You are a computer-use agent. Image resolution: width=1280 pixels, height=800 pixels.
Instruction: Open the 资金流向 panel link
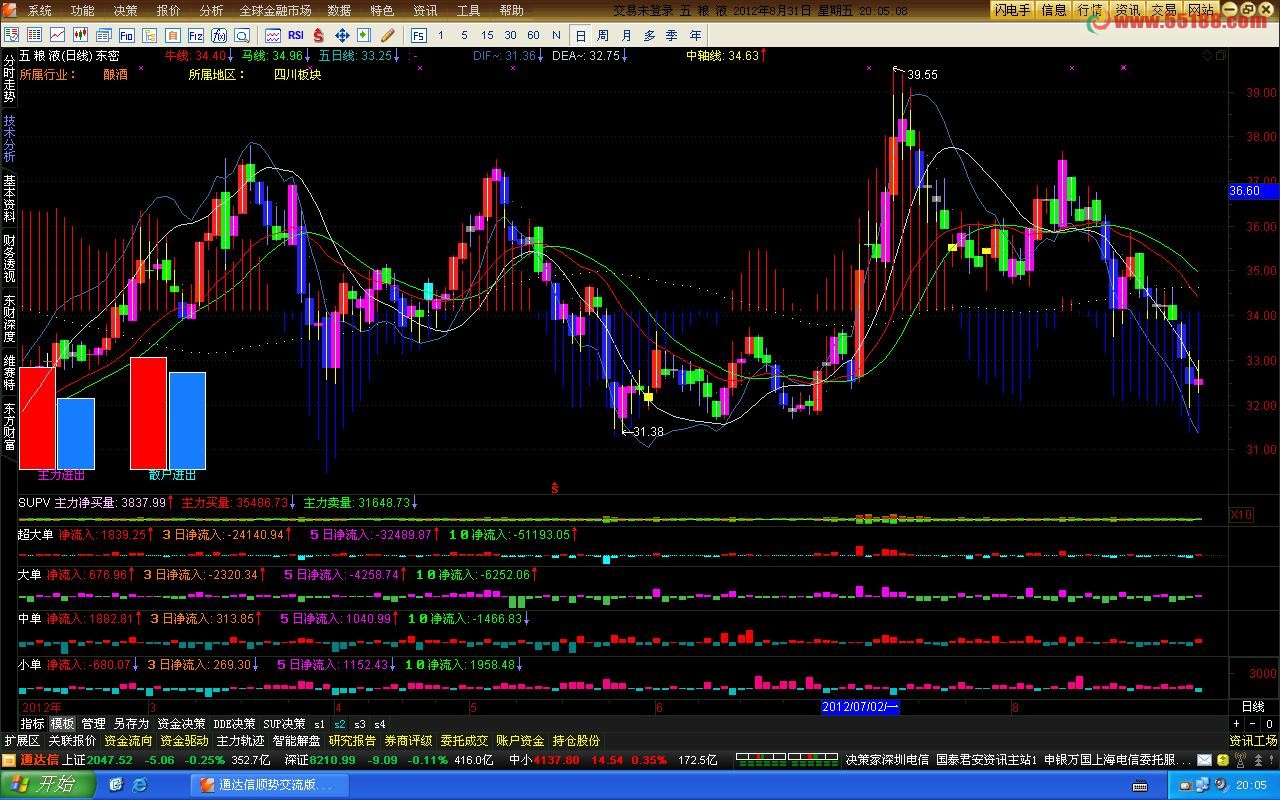pyautogui.click(x=129, y=741)
